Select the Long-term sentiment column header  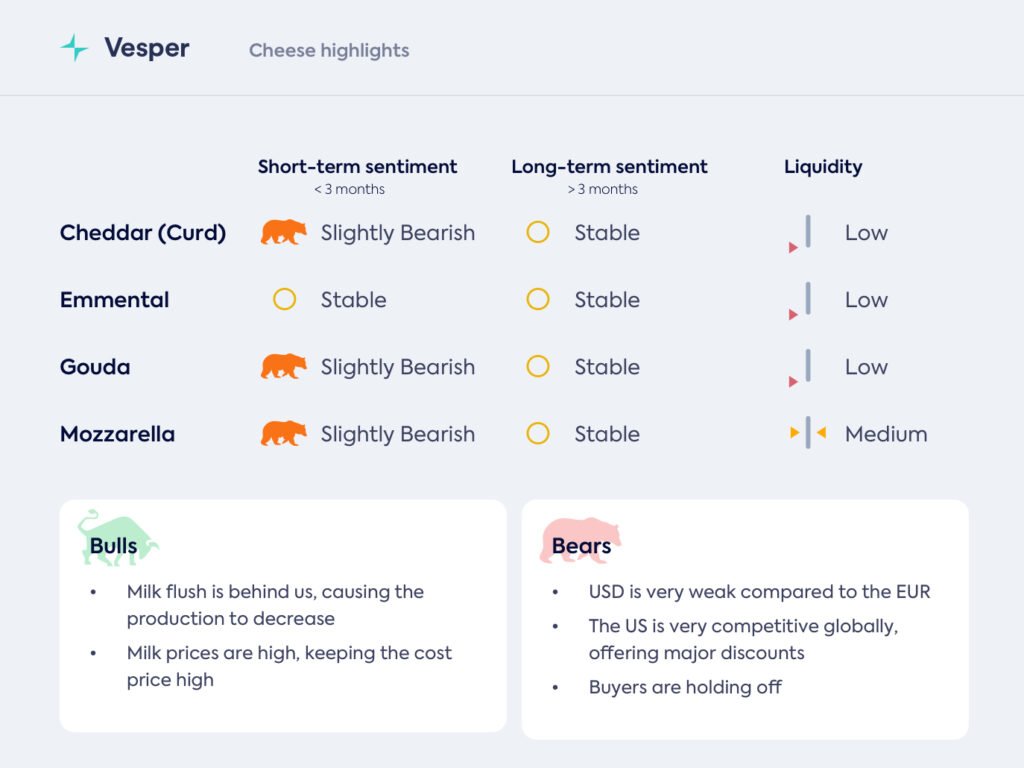[609, 167]
